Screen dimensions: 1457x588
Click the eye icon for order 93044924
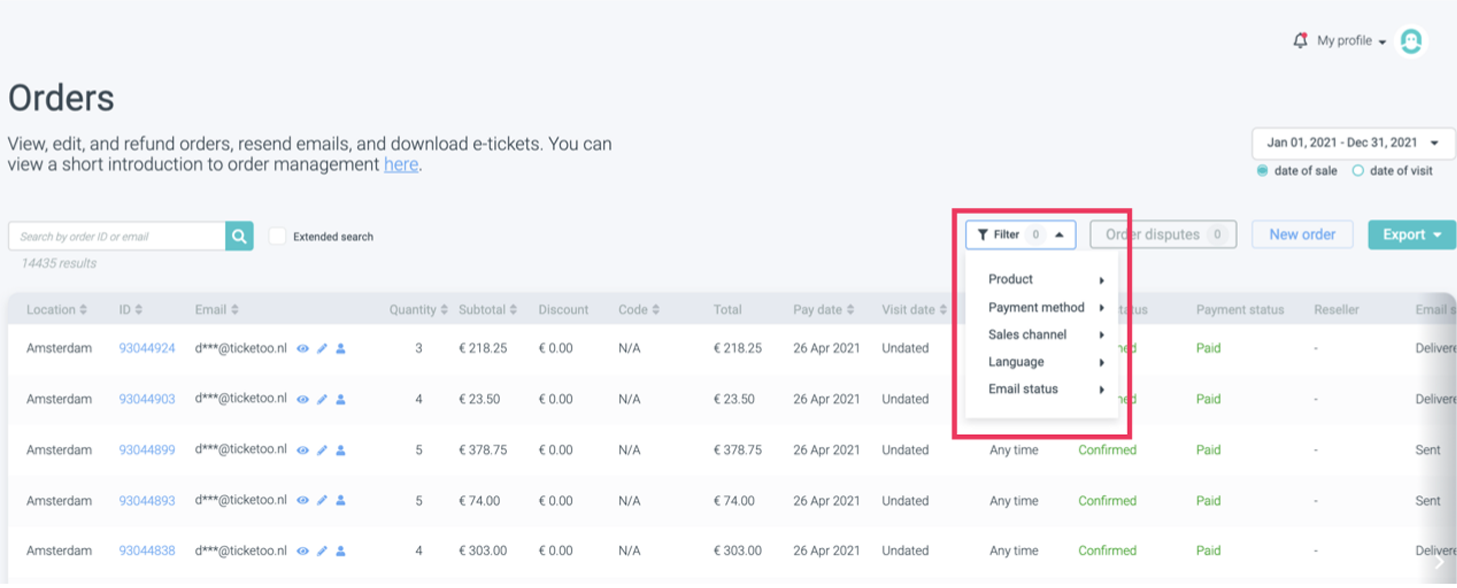[x=303, y=349]
